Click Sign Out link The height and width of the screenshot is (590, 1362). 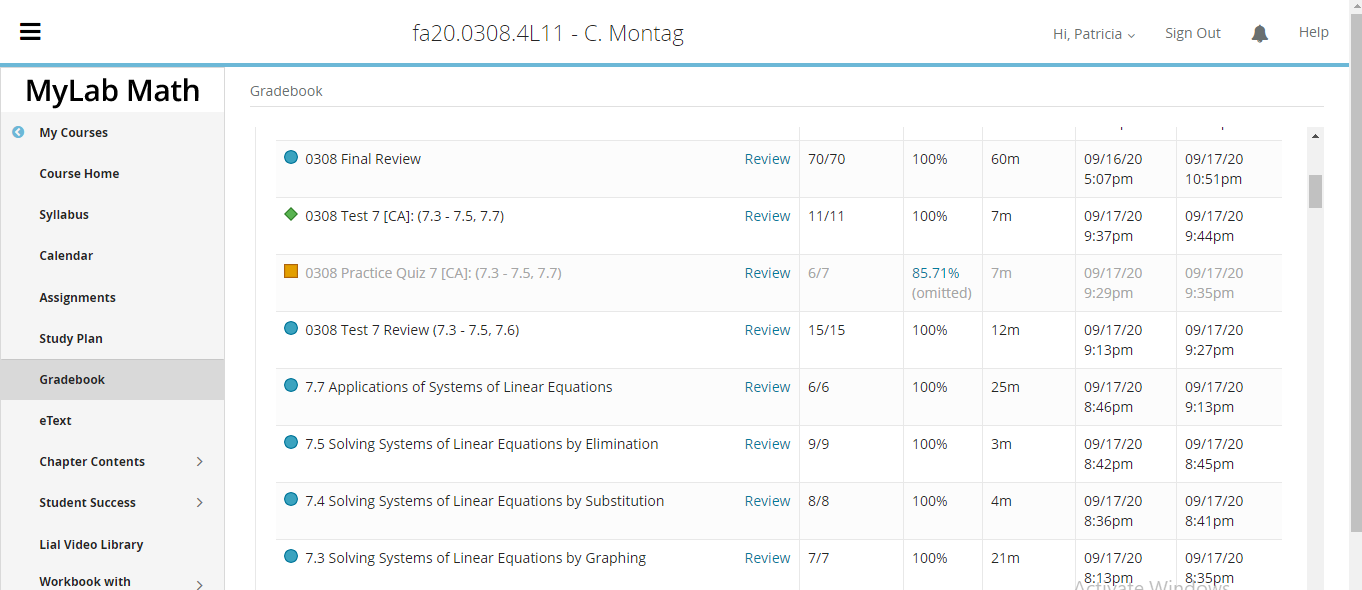[x=1192, y=33]
